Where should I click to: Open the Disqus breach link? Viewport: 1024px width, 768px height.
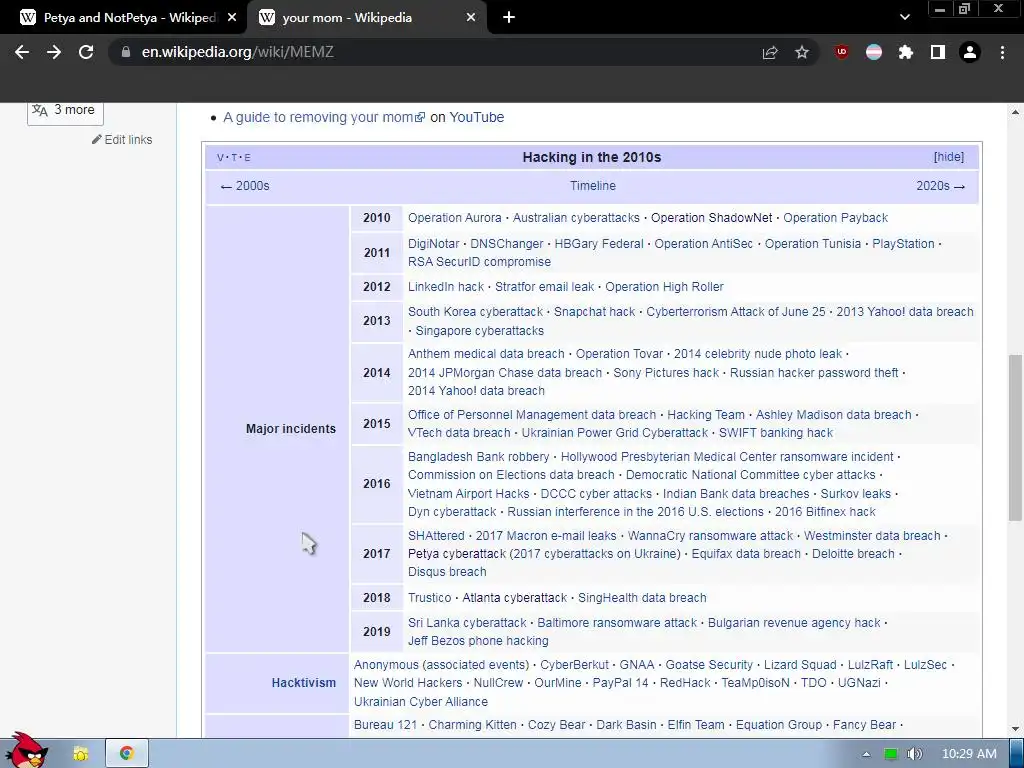[447, 572]
